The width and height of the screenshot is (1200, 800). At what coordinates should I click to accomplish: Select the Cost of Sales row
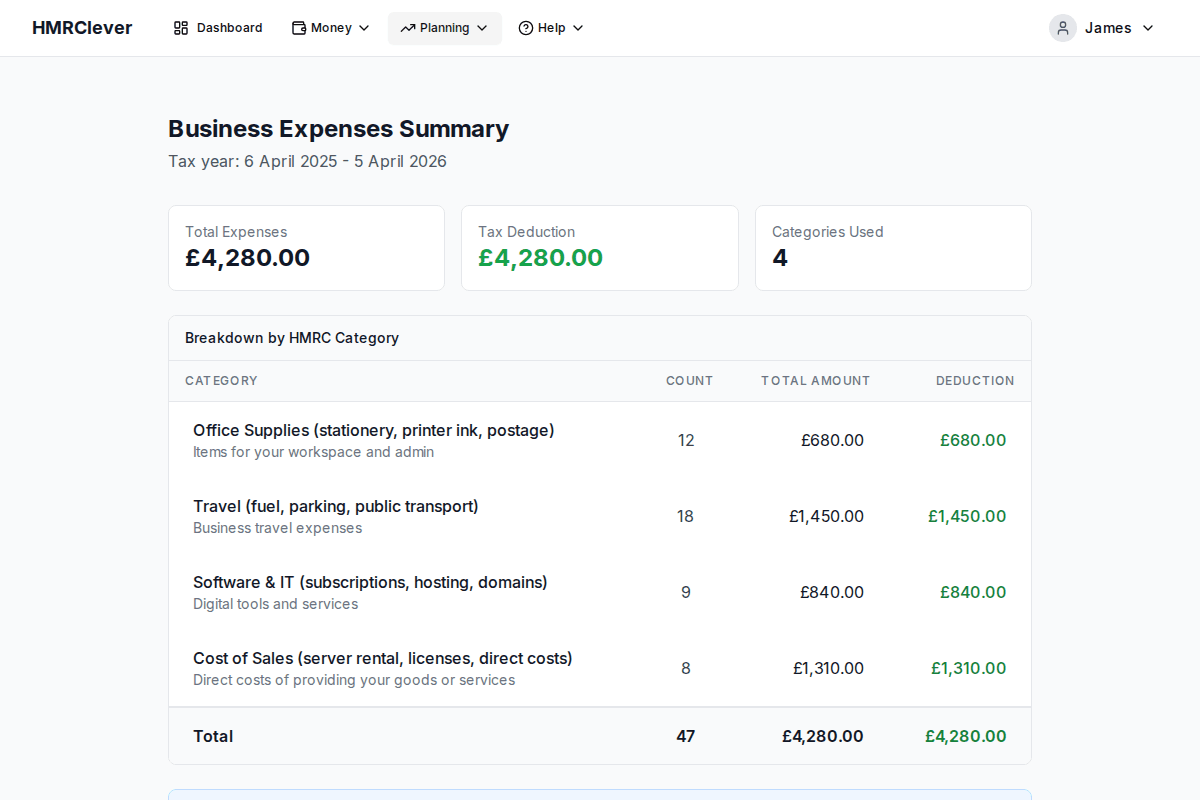coord(599,668)
